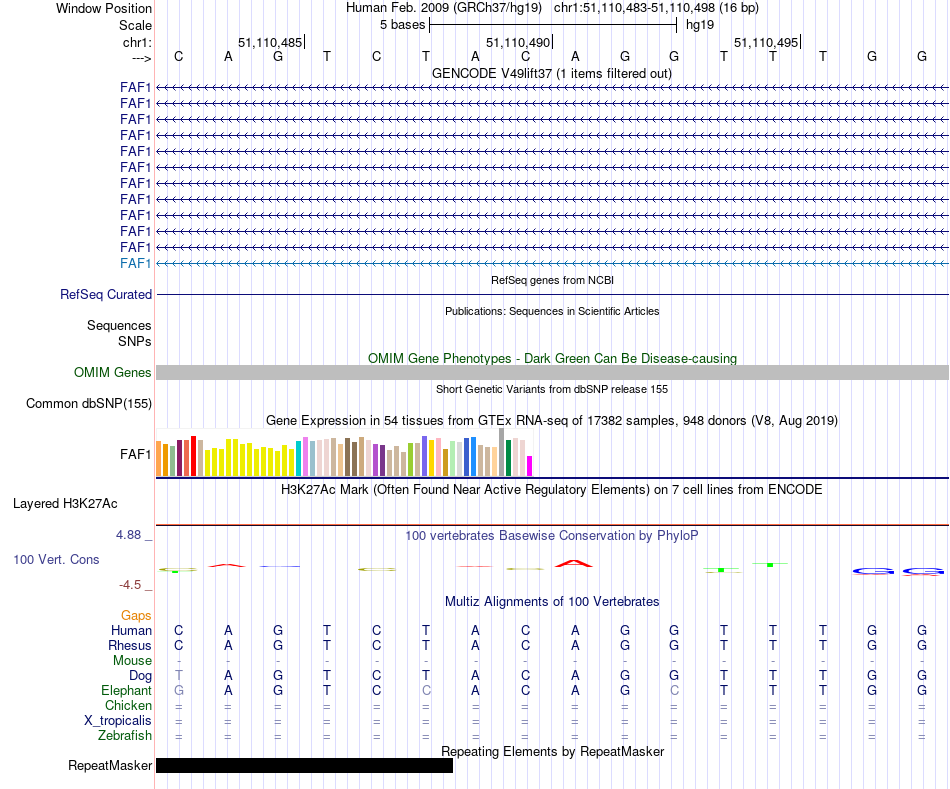Click the RefSeq Curated track label
950x789 pixels.
click(x=105, y=295)
